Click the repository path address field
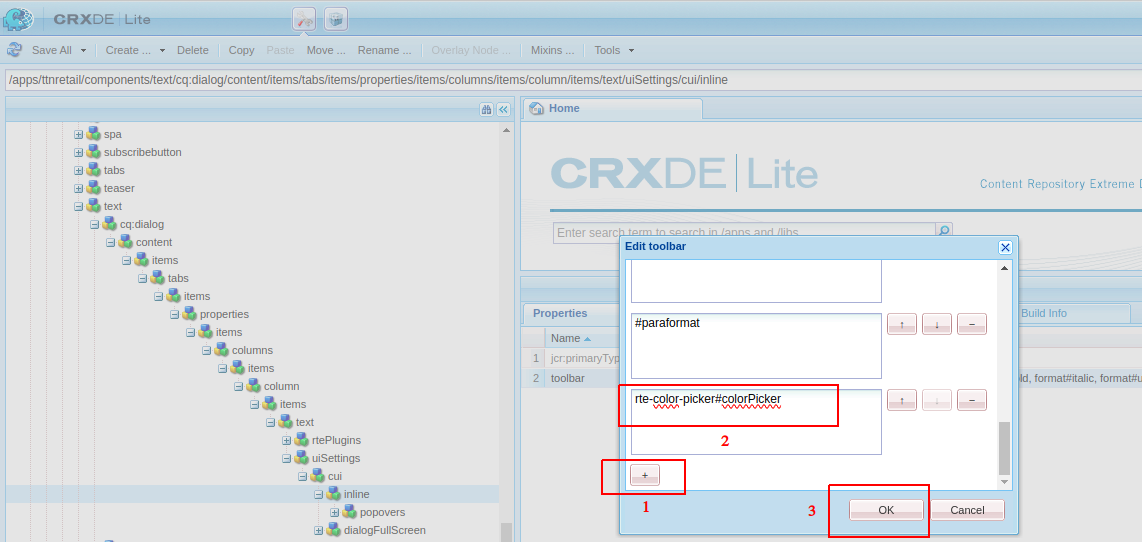1142x542 pixels. pos(572,79)
